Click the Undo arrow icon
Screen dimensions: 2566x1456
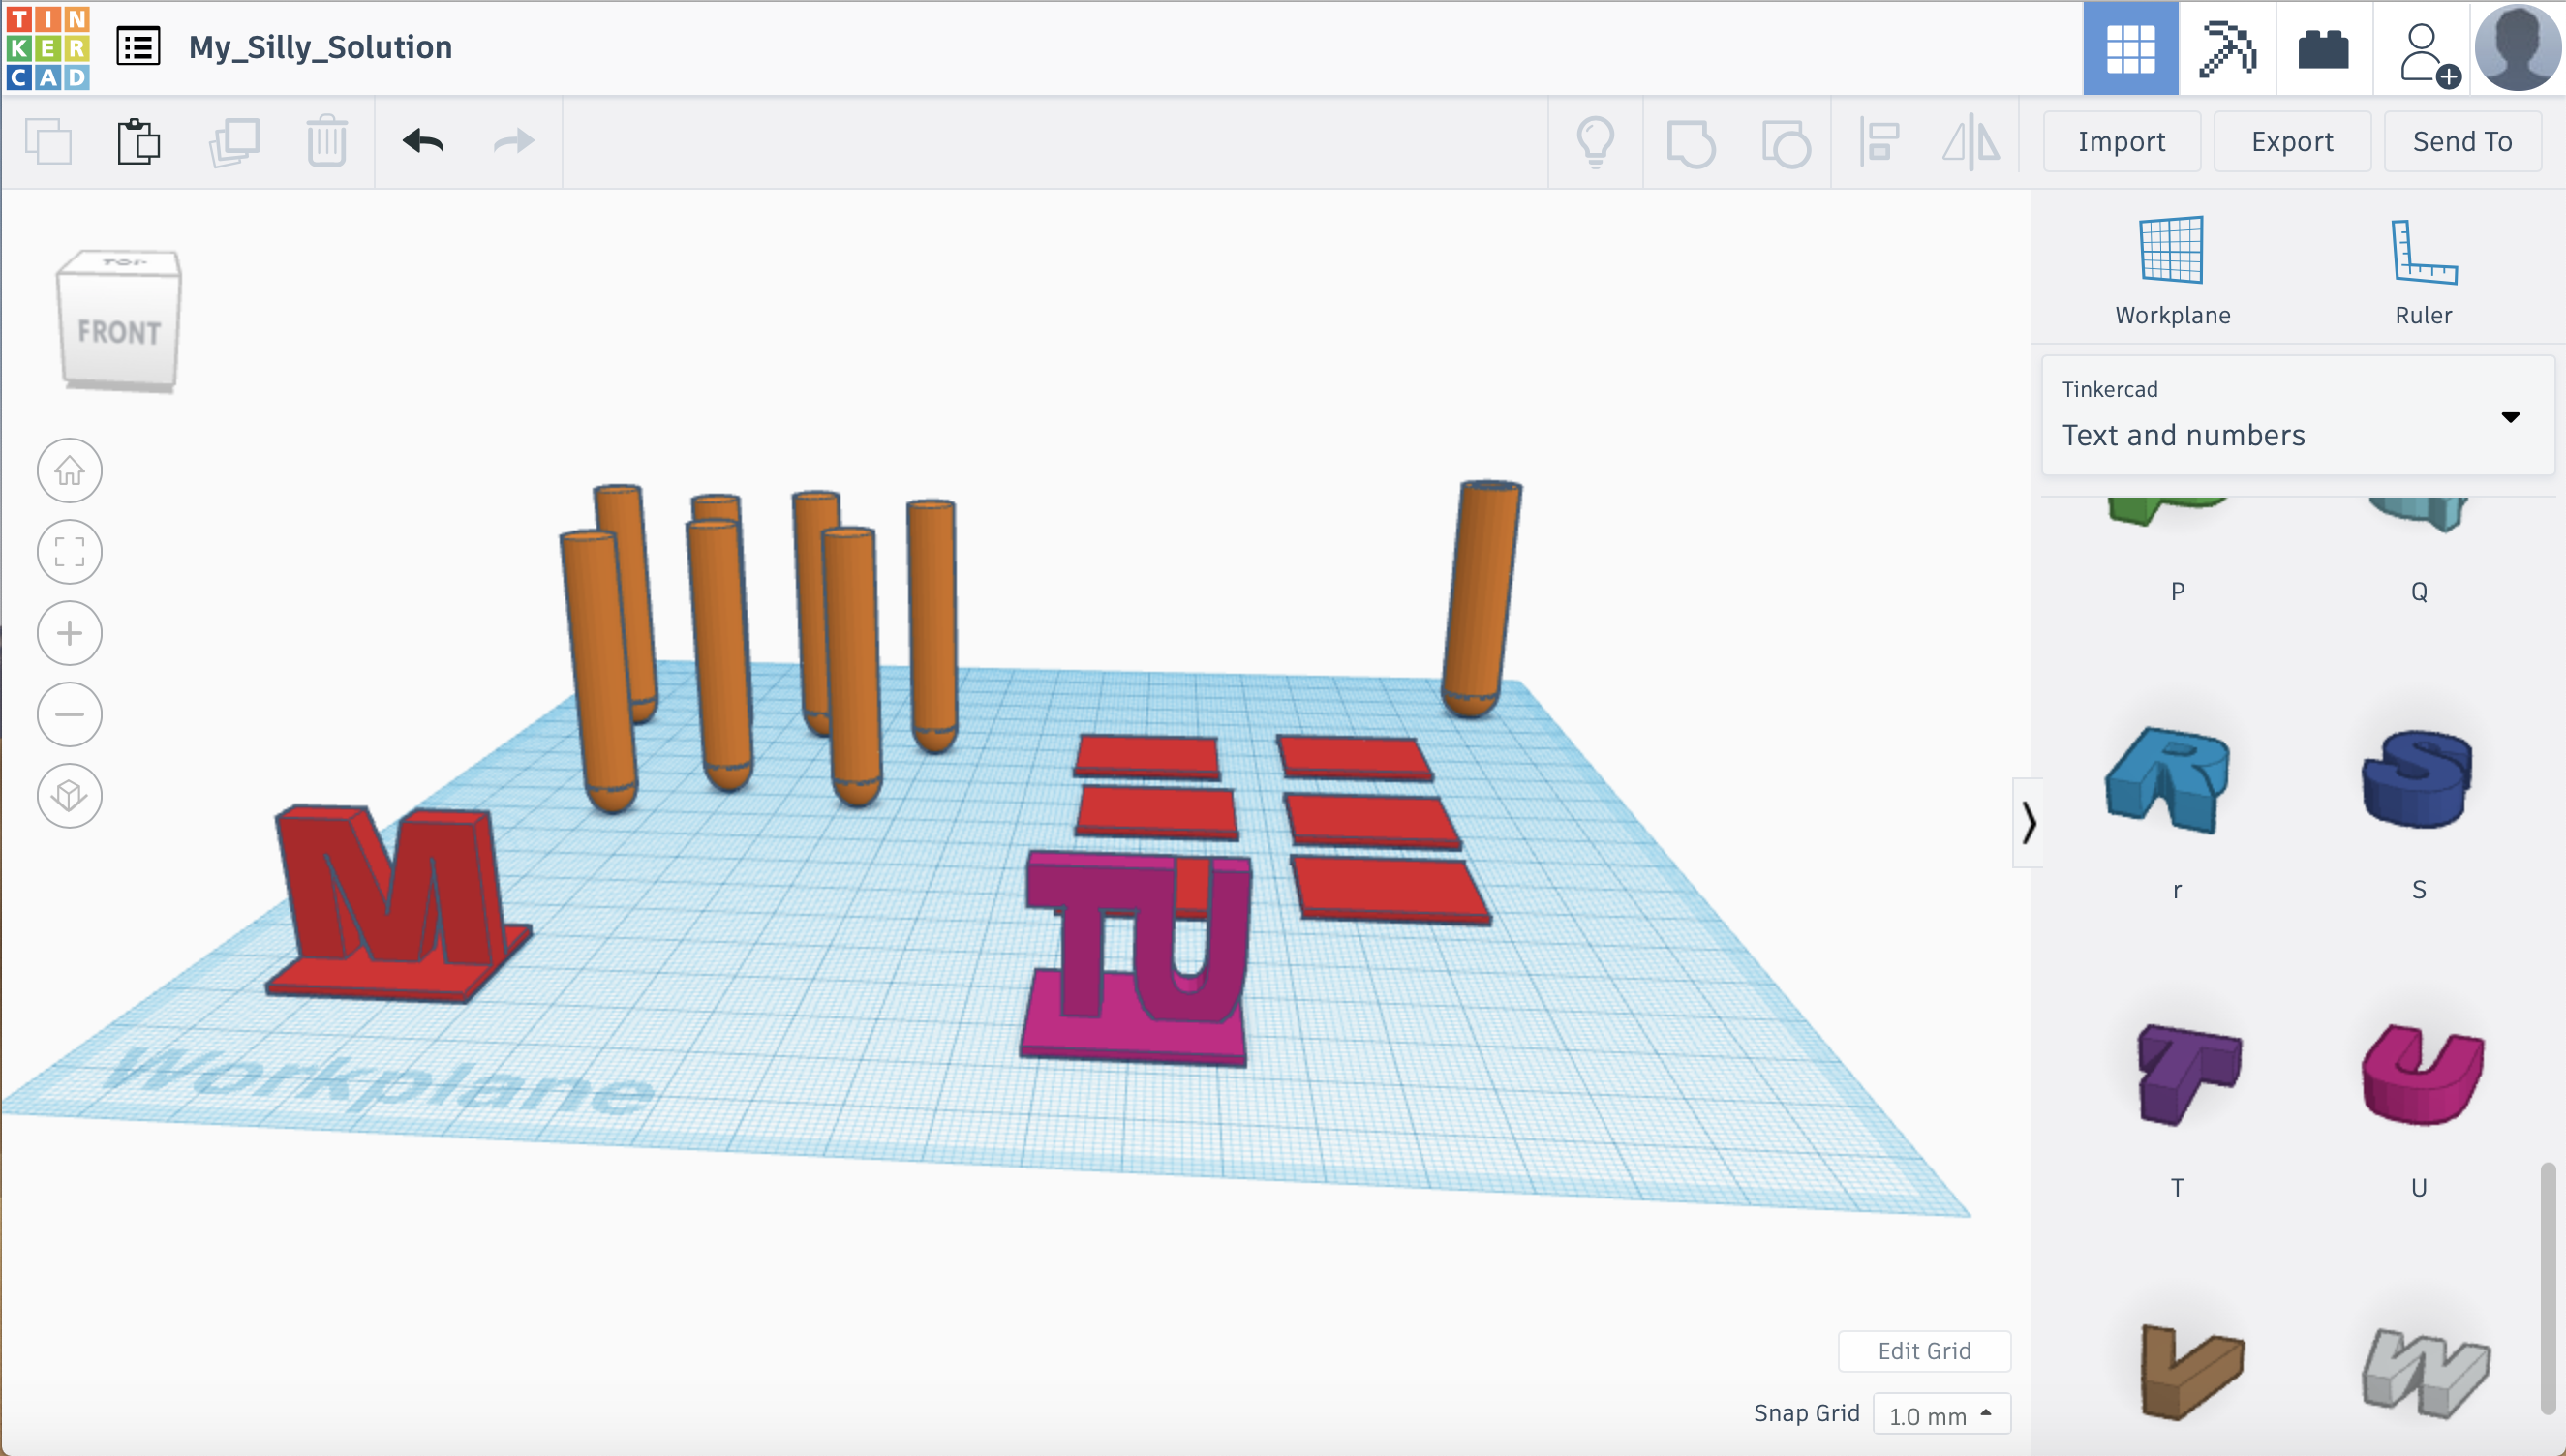click(x=423, y=142)
